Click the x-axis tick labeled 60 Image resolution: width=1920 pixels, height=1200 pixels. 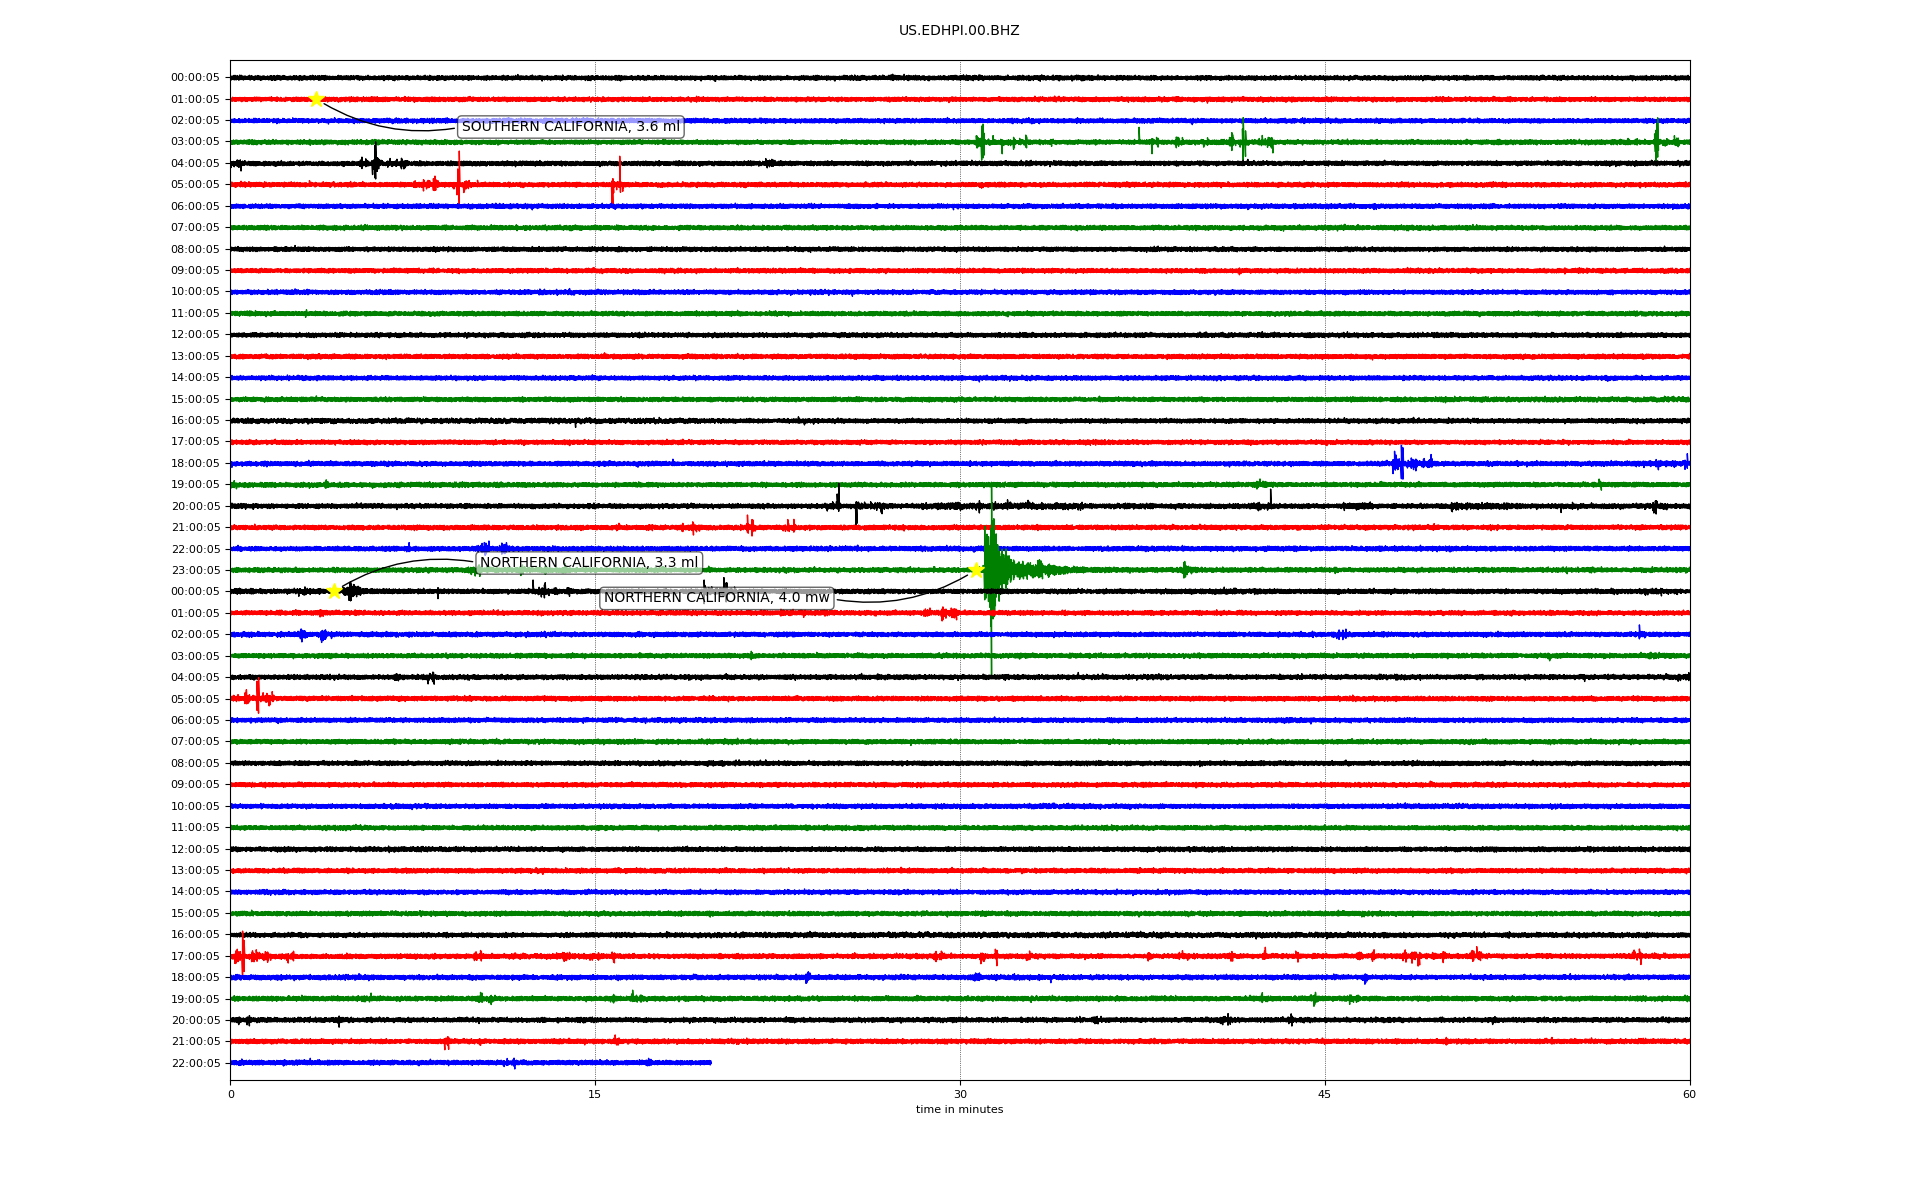[x=1689, y=1094]
